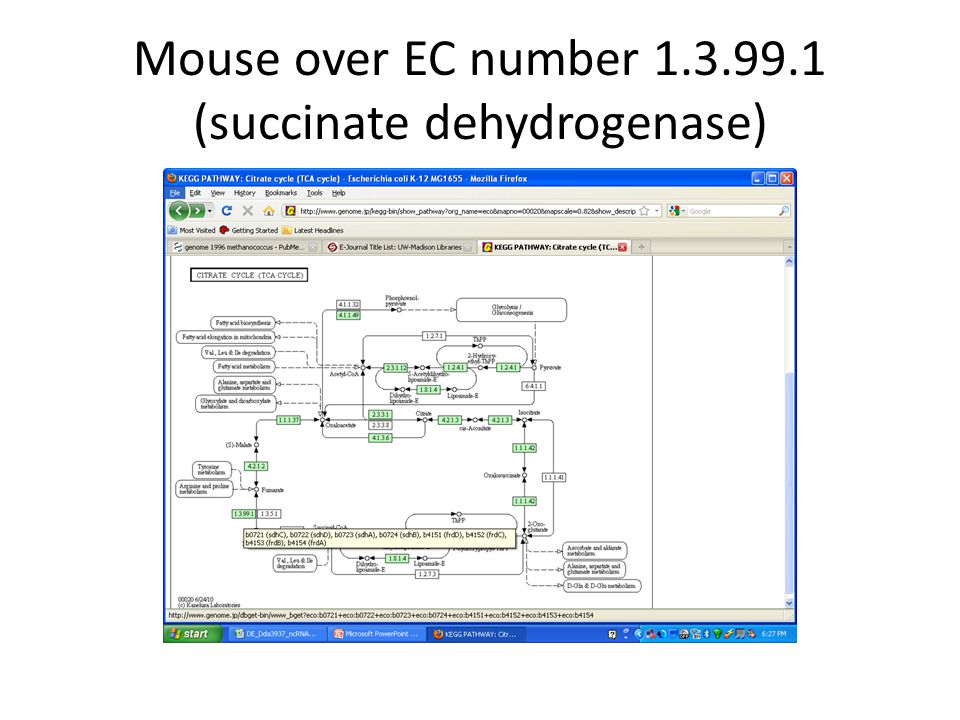Open the Fatty acid biosynthesis pathway box

243,323
